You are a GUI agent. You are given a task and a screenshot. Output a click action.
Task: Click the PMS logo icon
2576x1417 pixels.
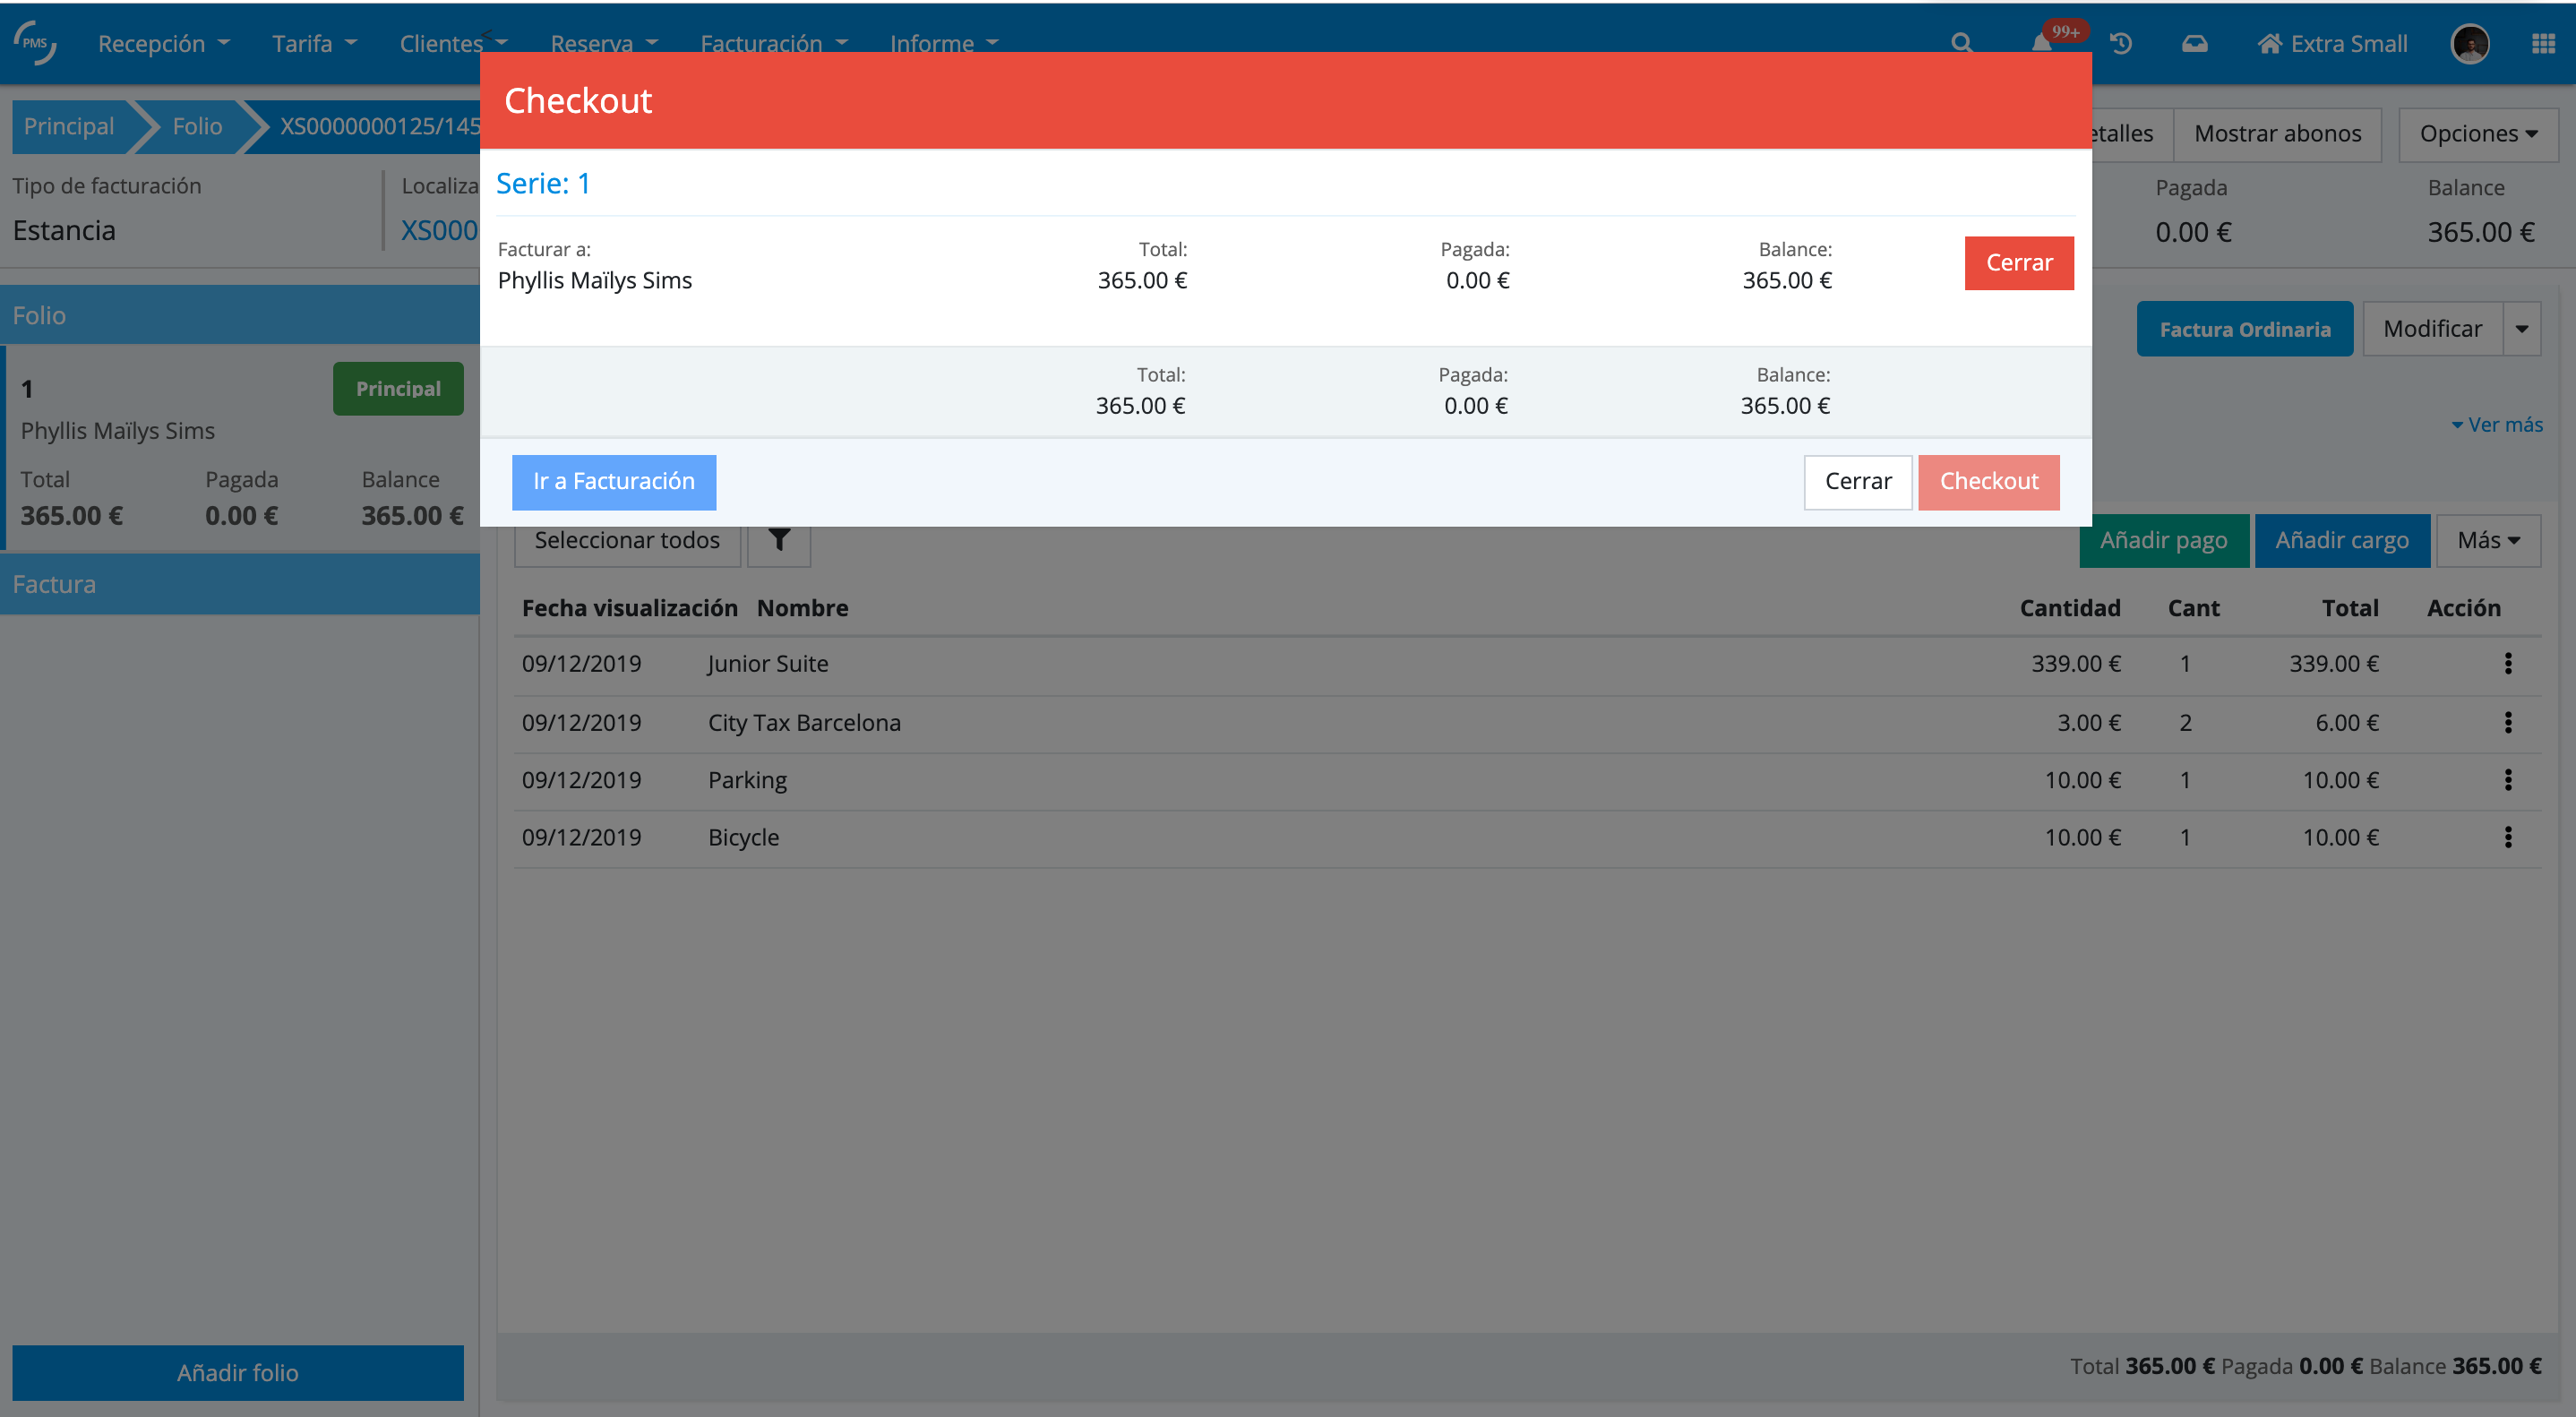36,43
